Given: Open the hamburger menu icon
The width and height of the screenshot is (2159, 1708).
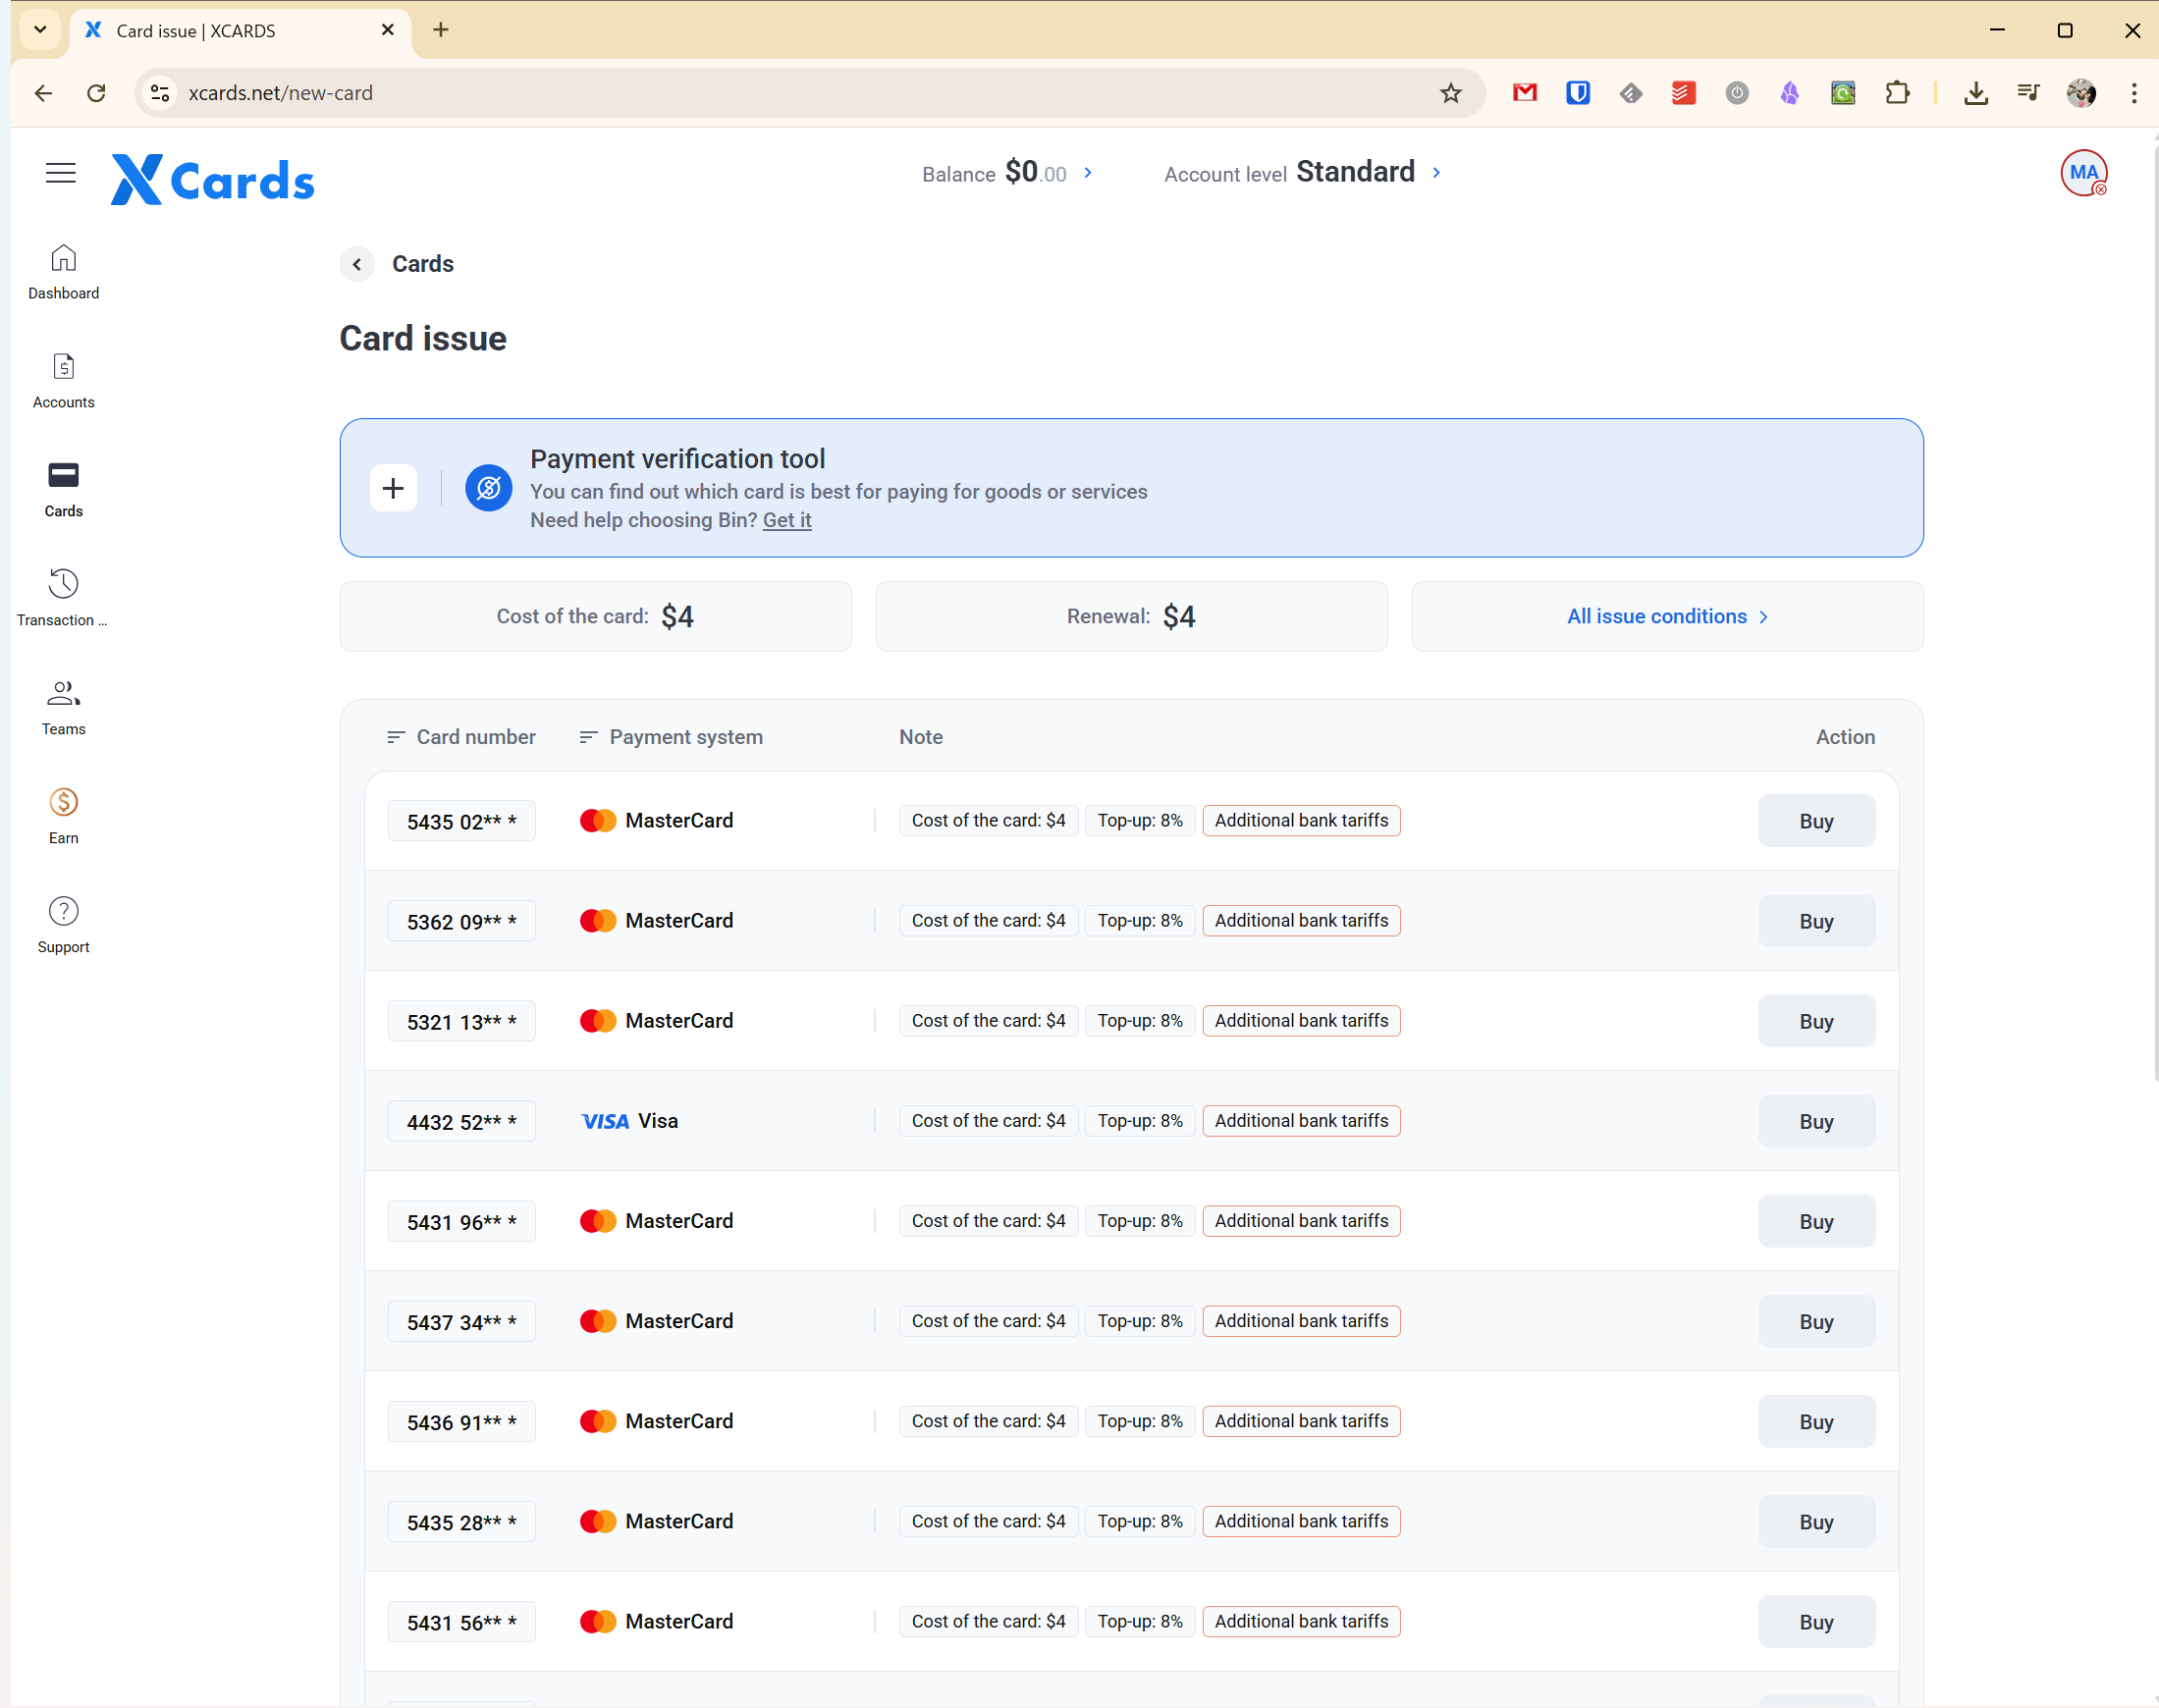Looking at the screenshot, I should tap(60, 173).
